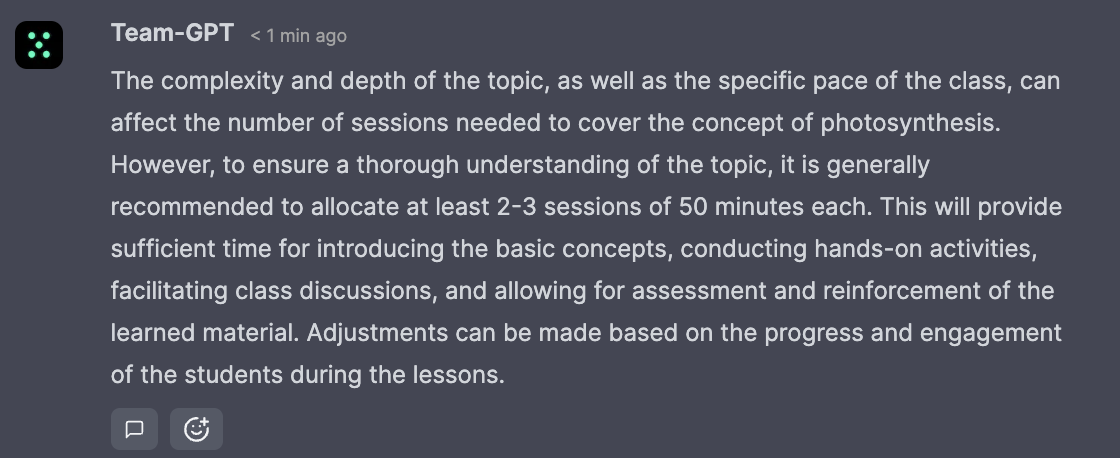The width and height of the screenshot is (1120, 458).
Task: Click the Team-GPT sender name
Action: (172, 33)
